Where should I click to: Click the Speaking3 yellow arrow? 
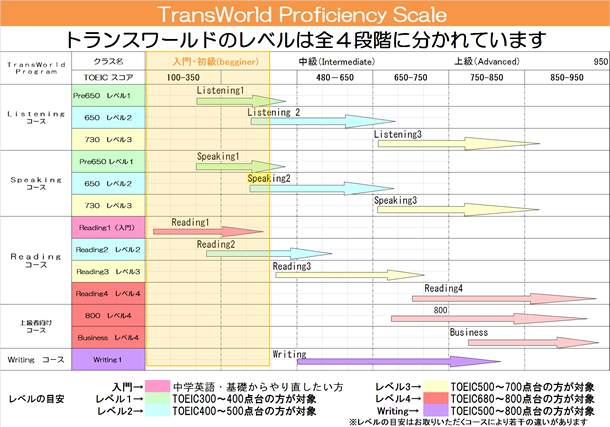[458, 210]
